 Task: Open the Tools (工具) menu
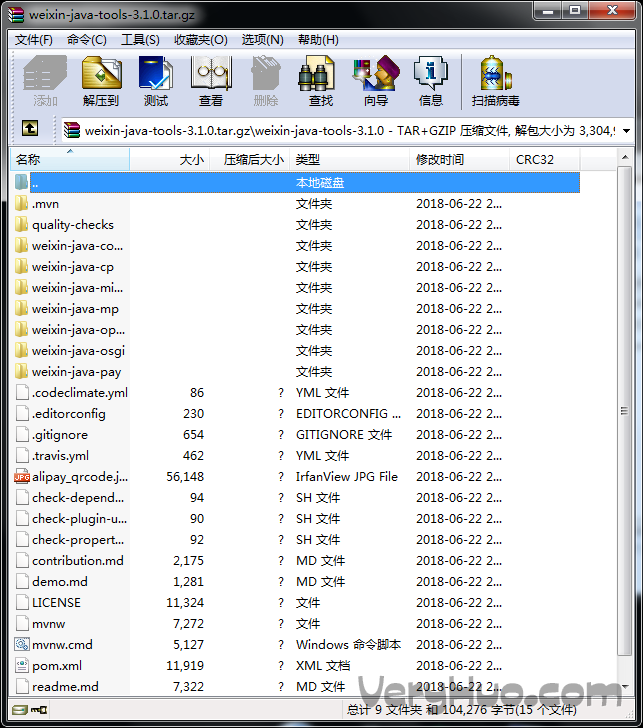[x=140, y=40]
